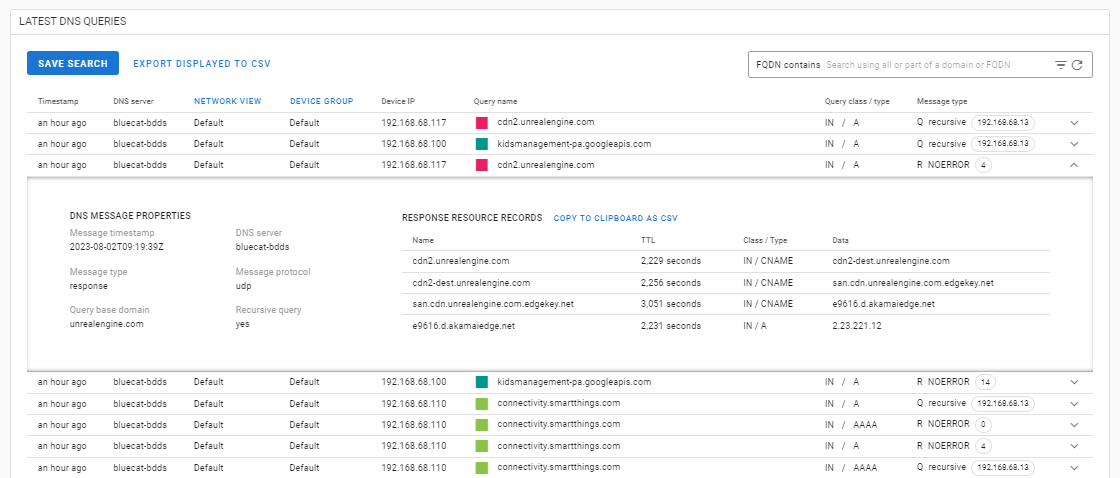Expand the last connectivity.smartthings.com AAAA recursive row
The width and height of the screenshot is (1120, 478).
[x=1074, y=468]
